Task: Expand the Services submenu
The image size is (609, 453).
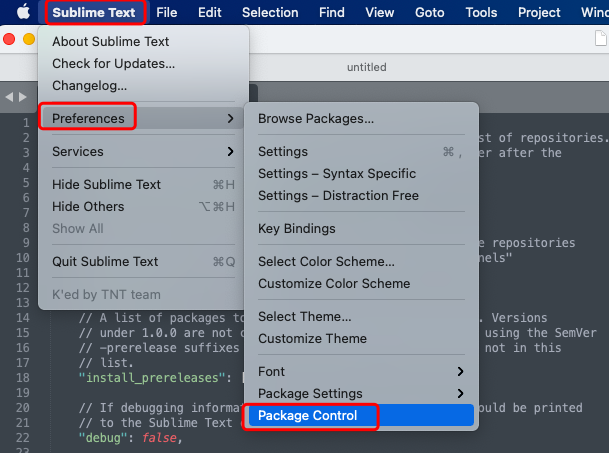Action: click(x=143, y=151)
